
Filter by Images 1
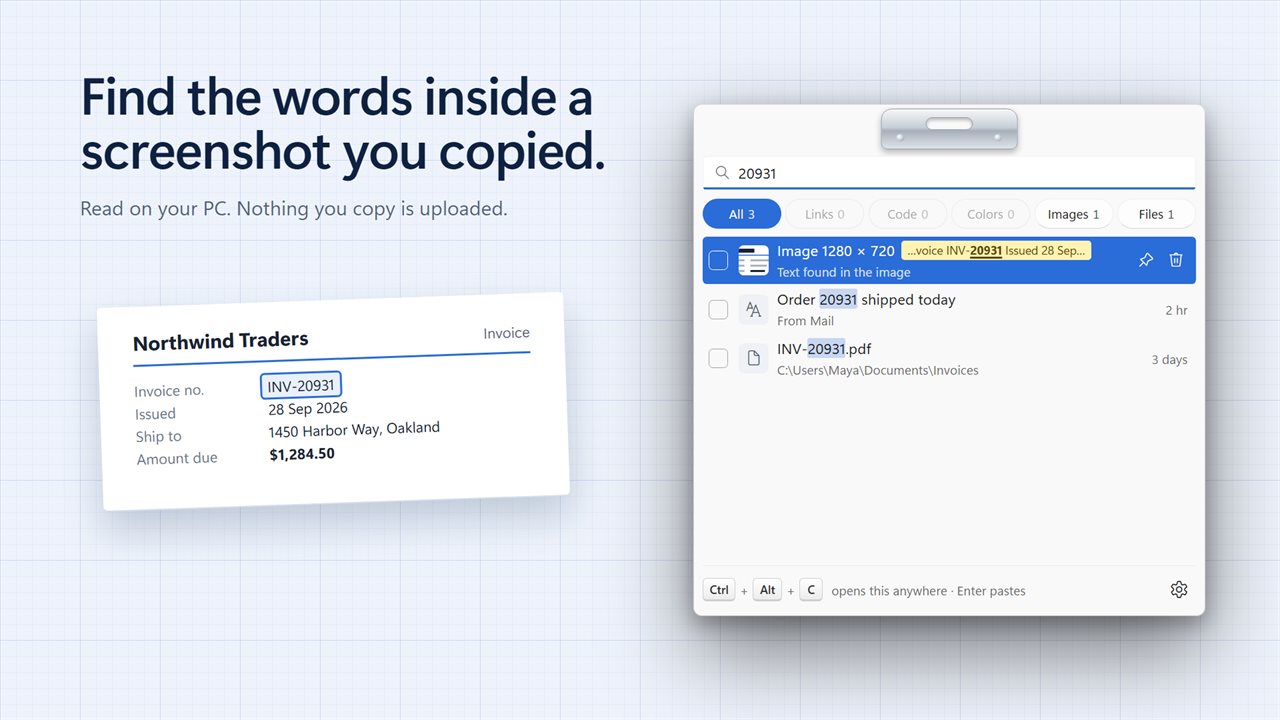(x=1073, y=214)
